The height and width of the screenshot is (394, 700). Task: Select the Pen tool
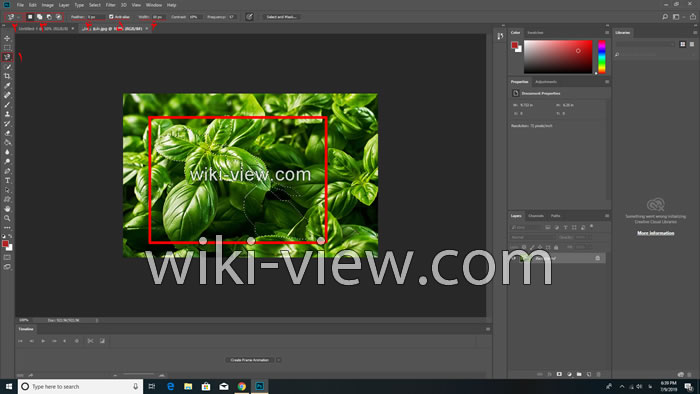click(7, 171)
